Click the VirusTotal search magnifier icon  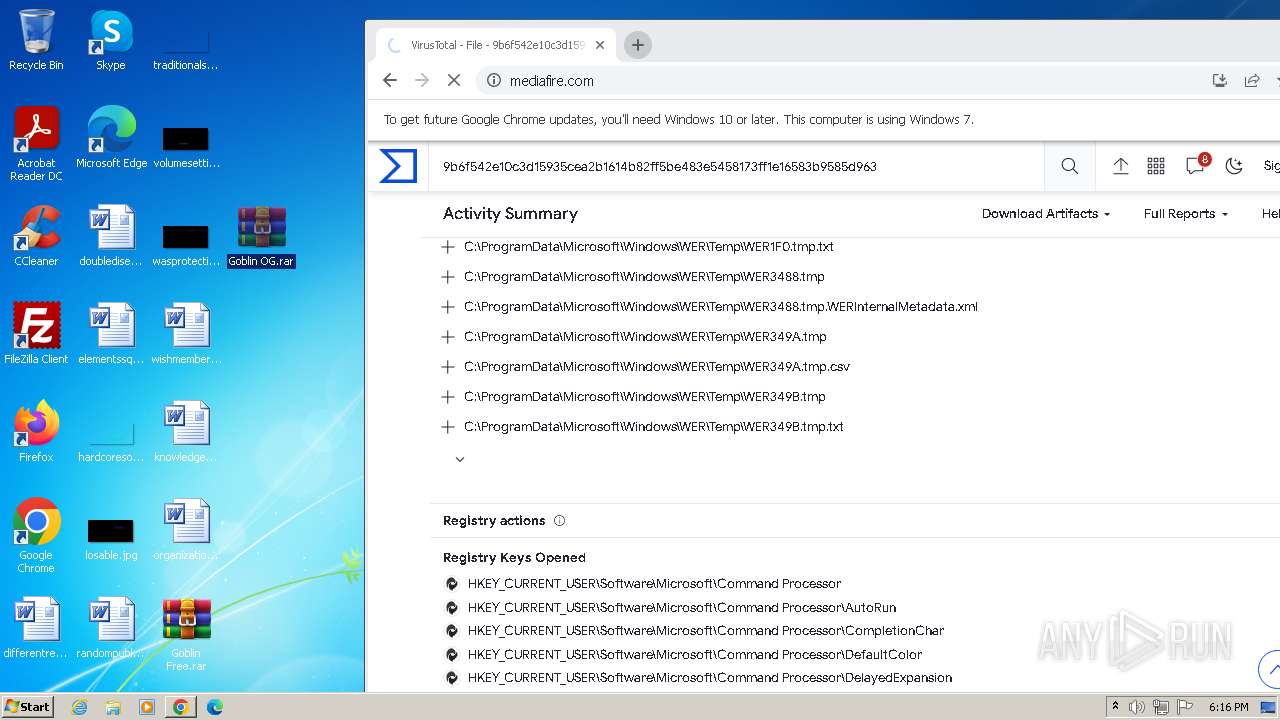tap(1069, 166)
